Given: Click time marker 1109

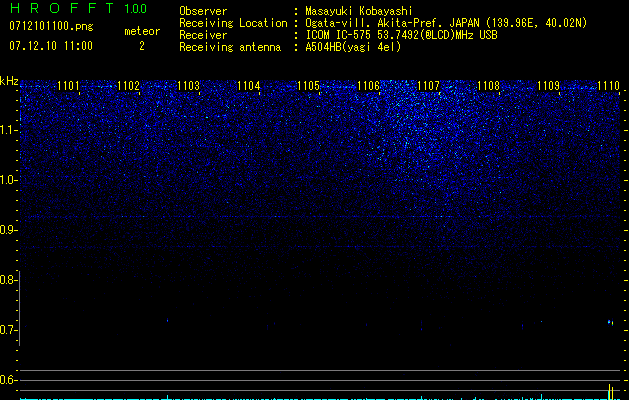Looking at the screenshot, I should (549, 86).
